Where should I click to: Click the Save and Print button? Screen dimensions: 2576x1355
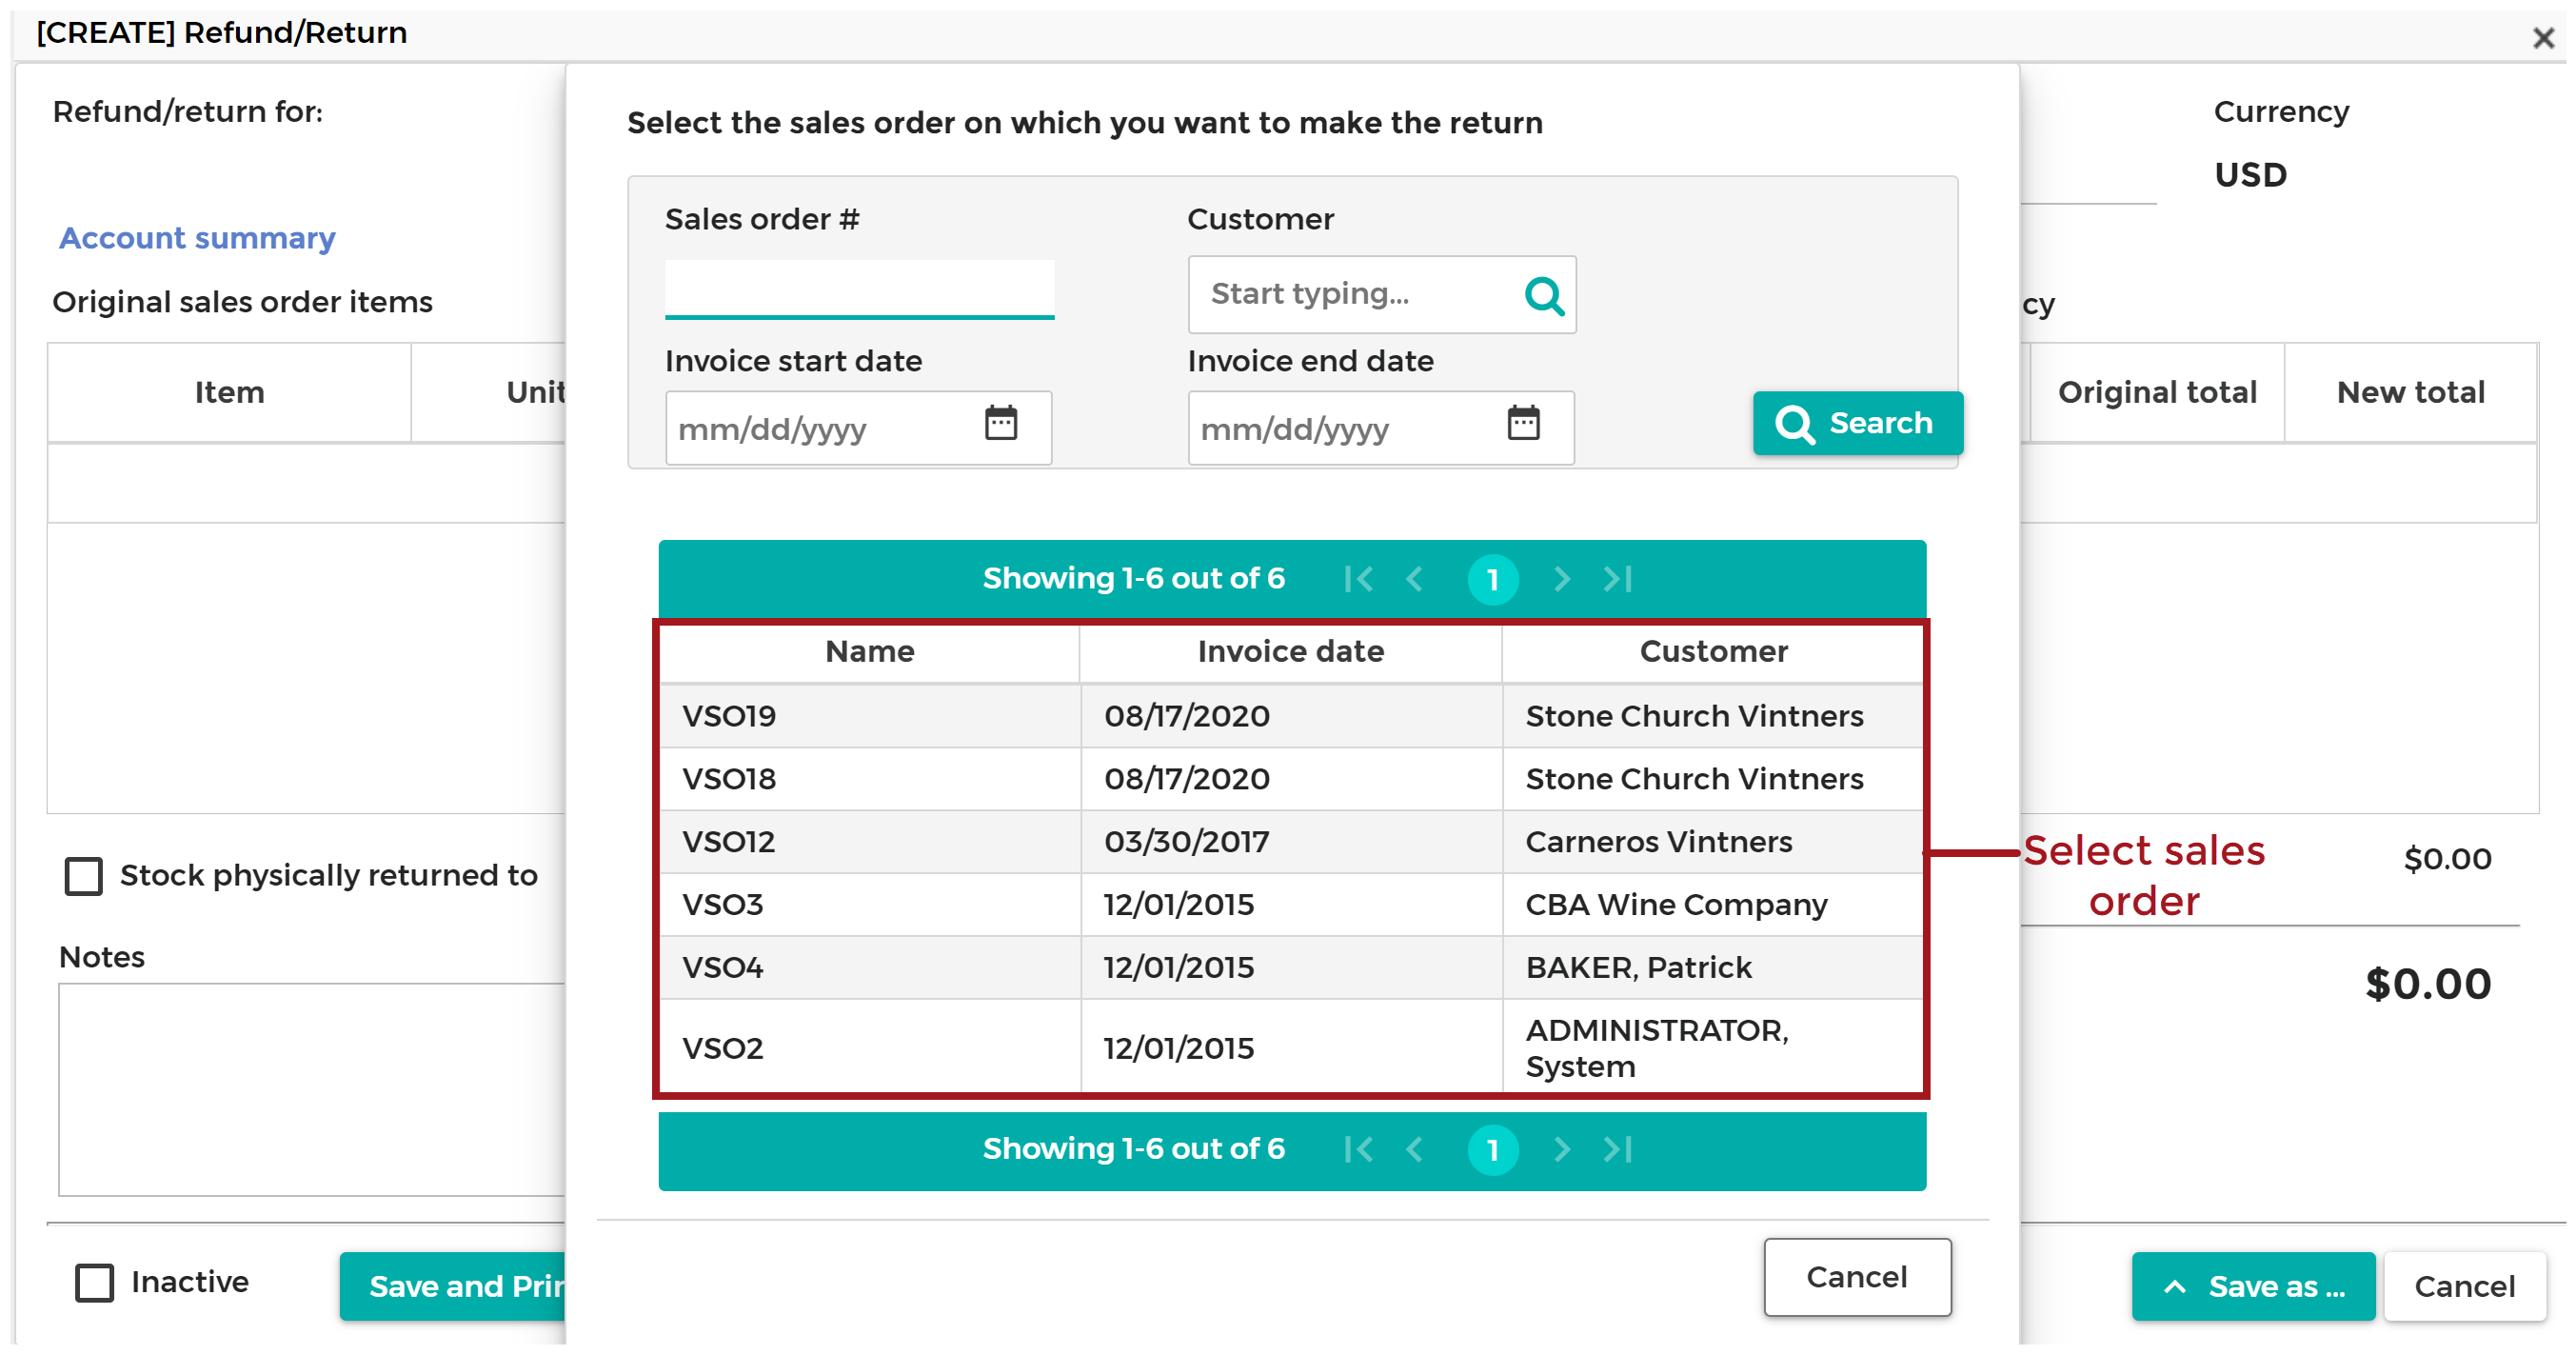click(x=453, y=1287)
